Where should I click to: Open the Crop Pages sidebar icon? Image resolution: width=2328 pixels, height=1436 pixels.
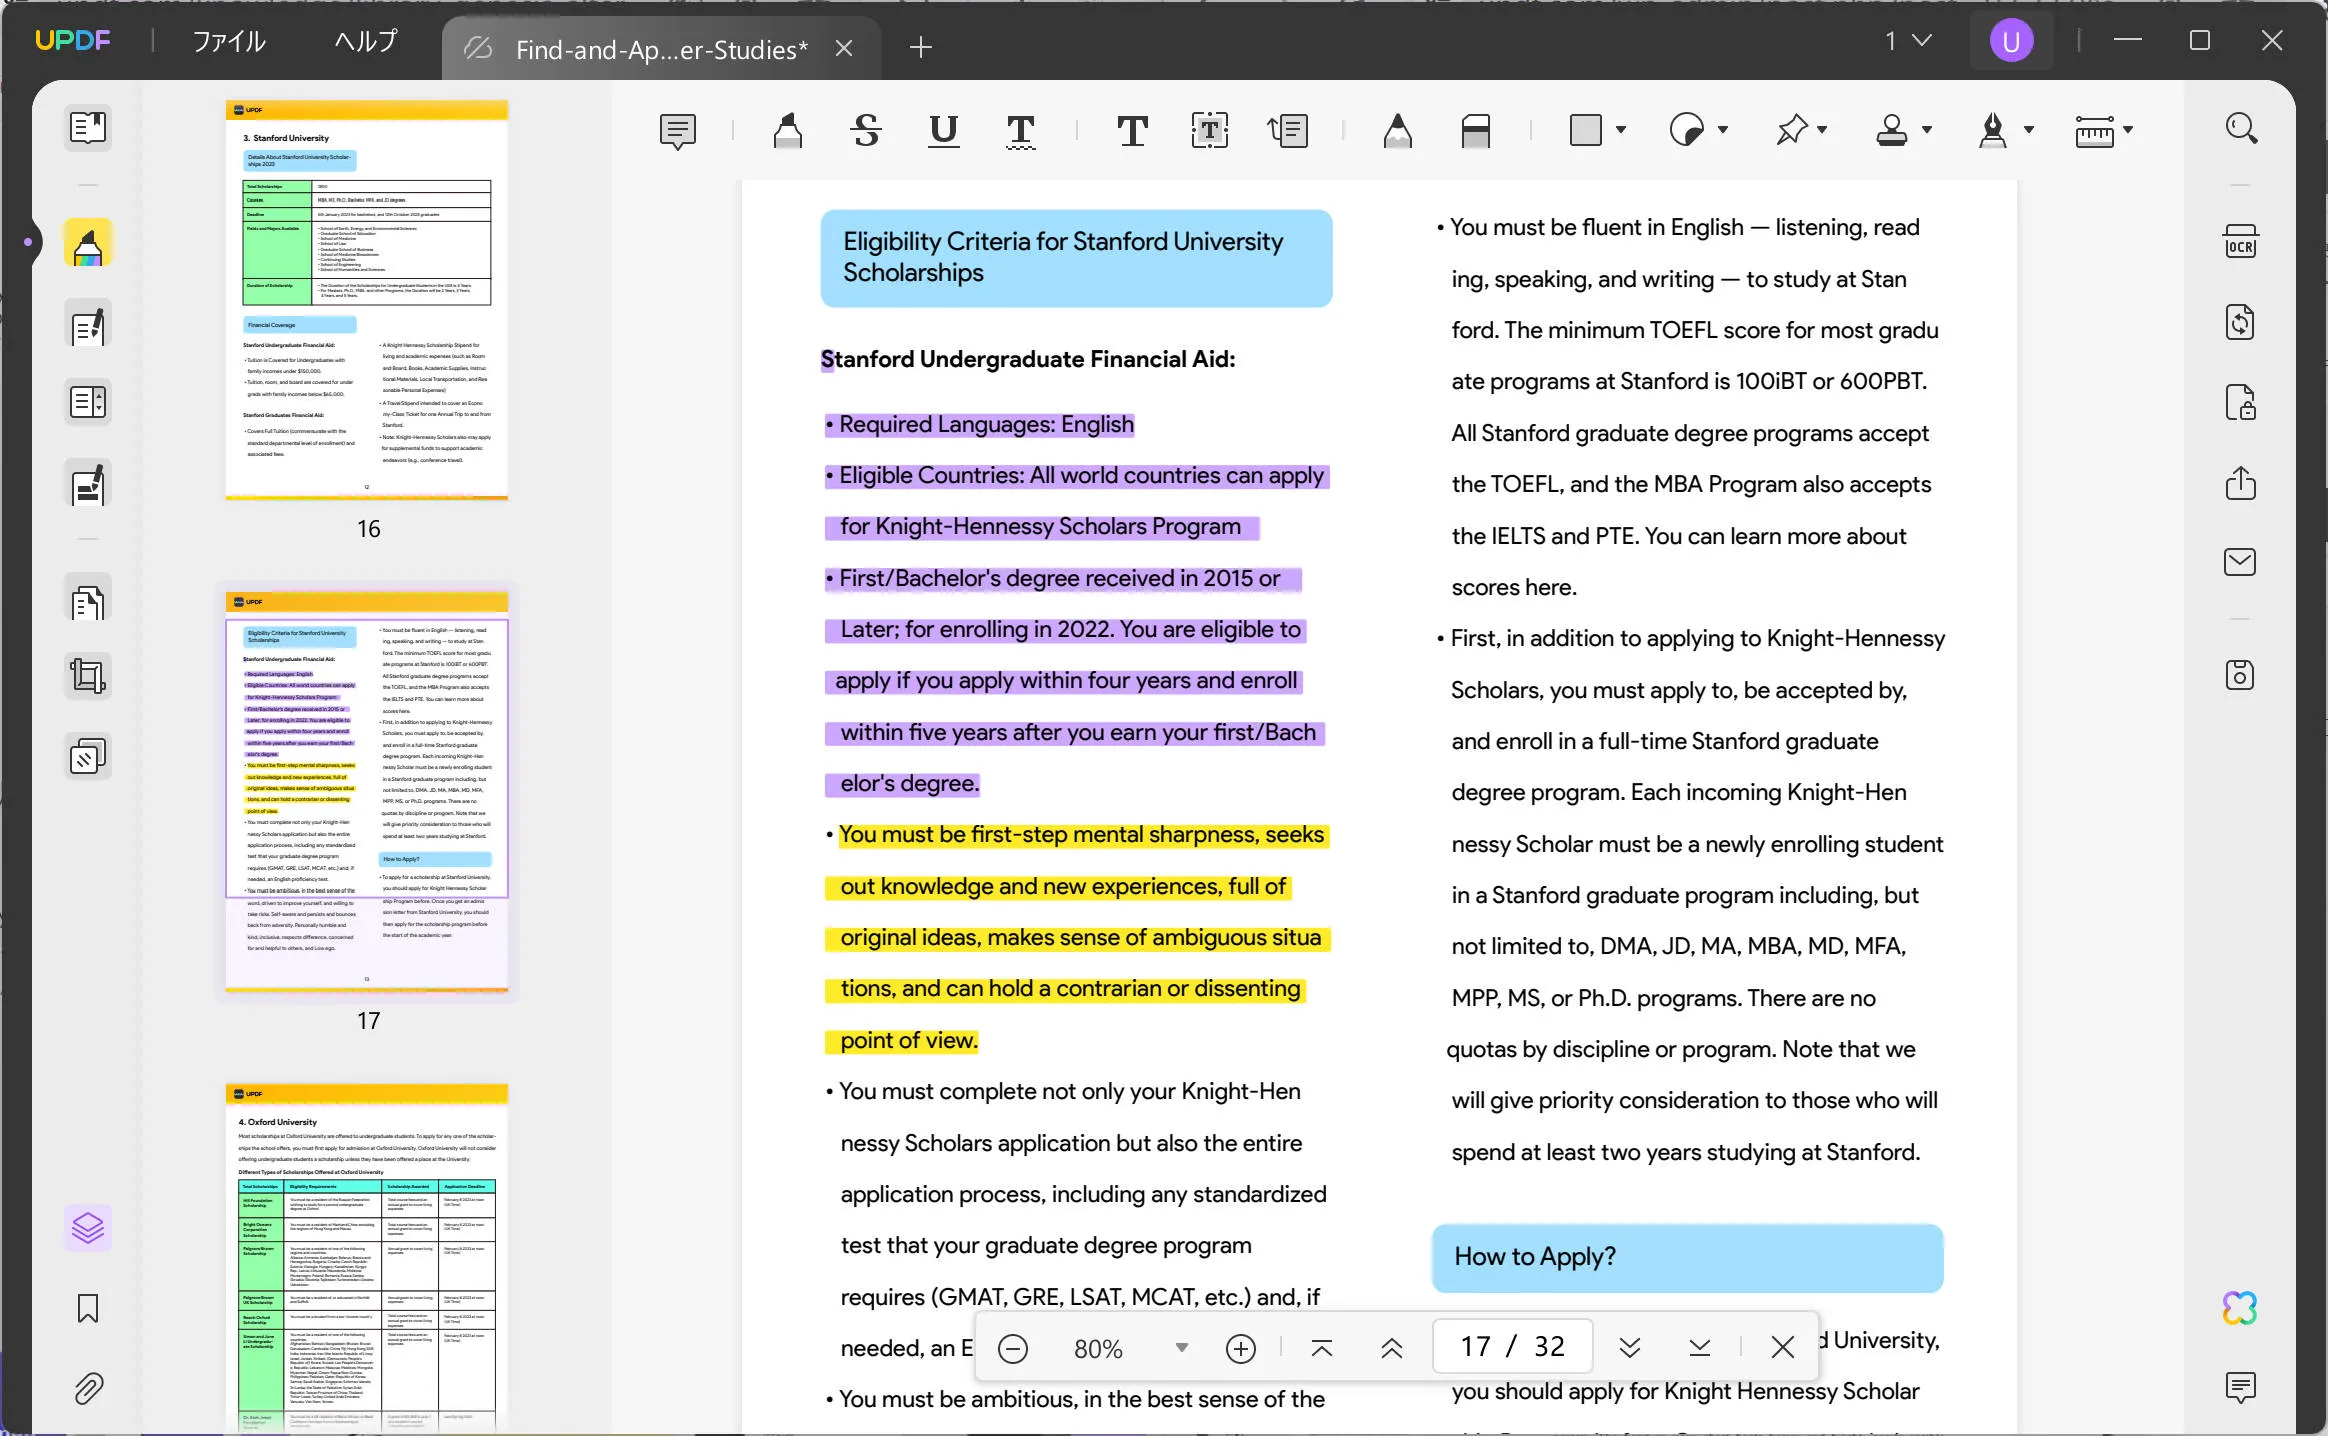[88, 677]
